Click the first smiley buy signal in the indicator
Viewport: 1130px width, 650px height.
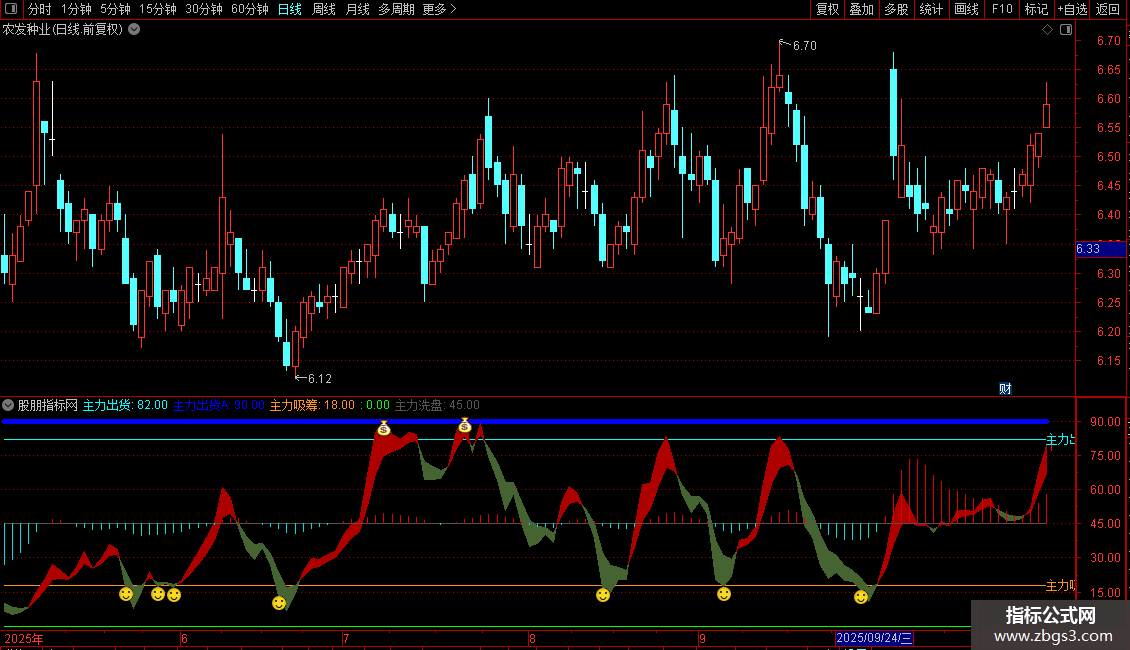point(126,594)
